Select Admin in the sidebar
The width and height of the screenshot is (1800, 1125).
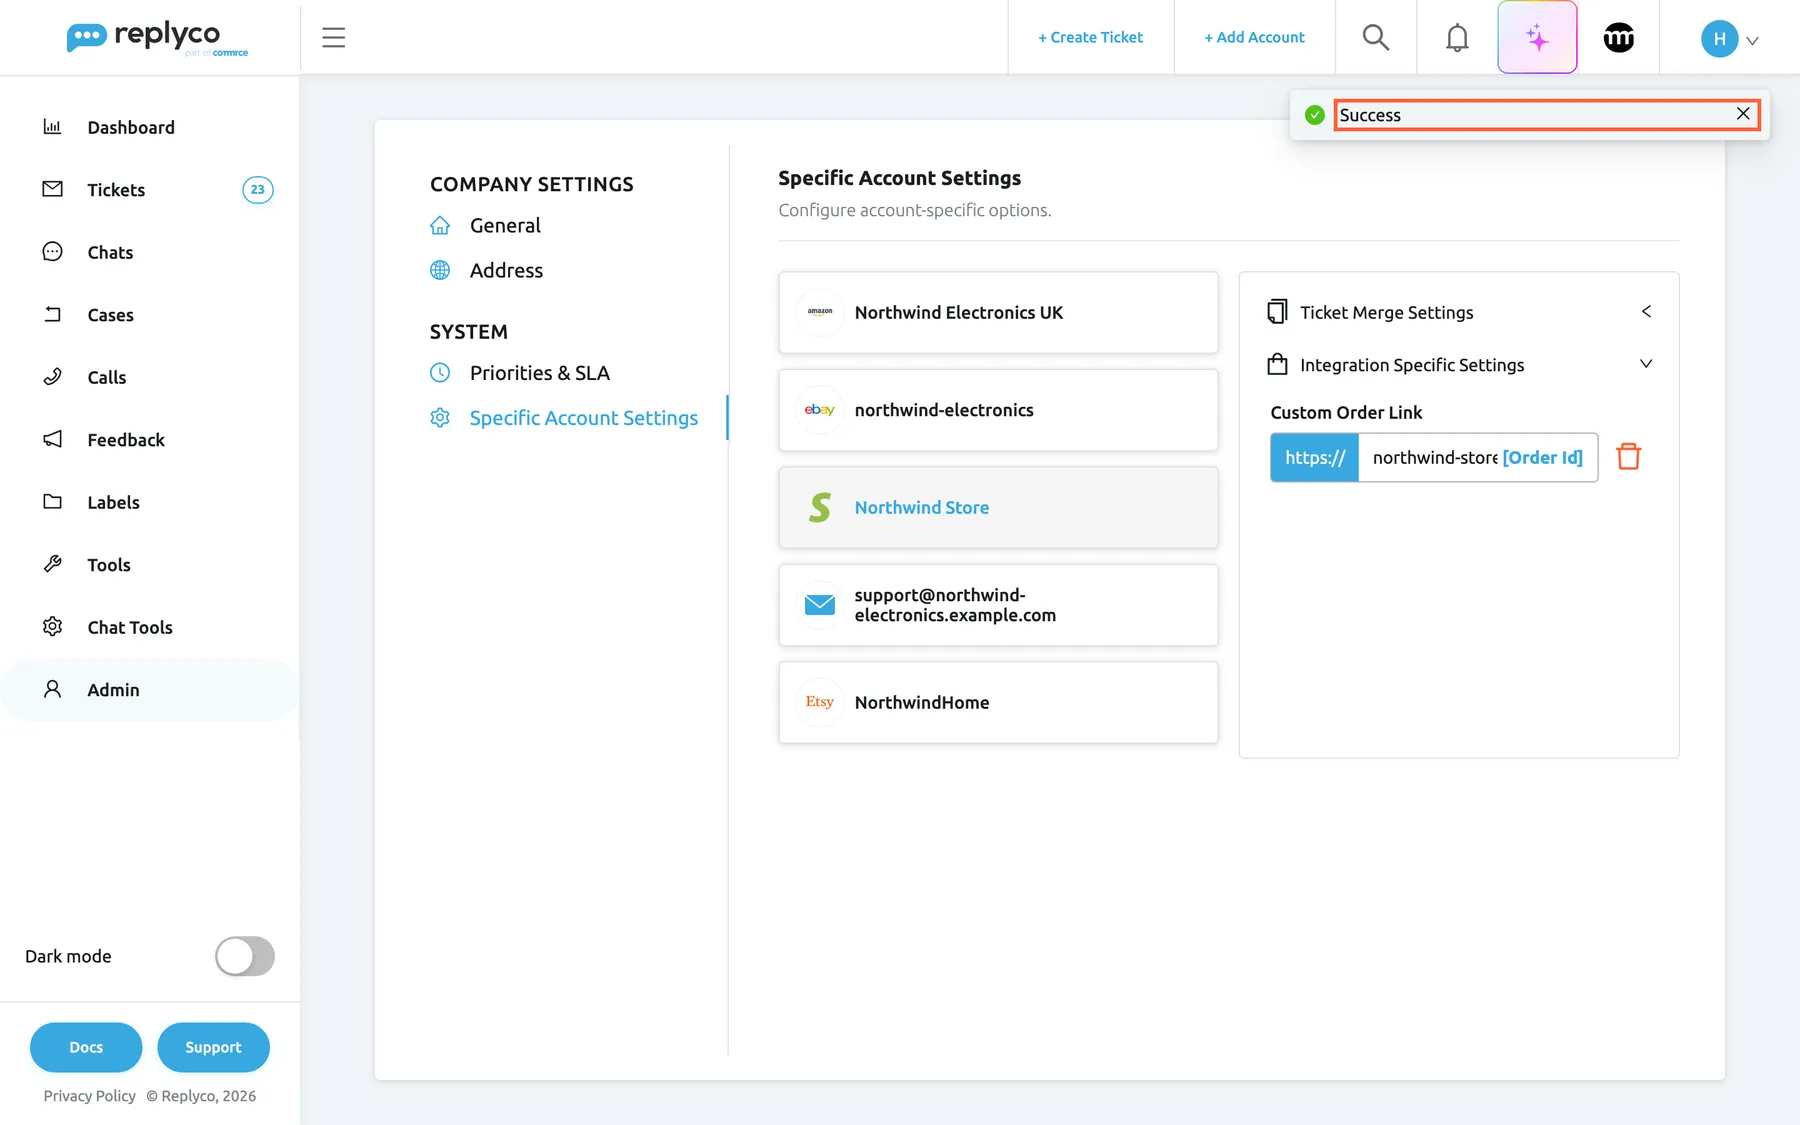(150, 690)
